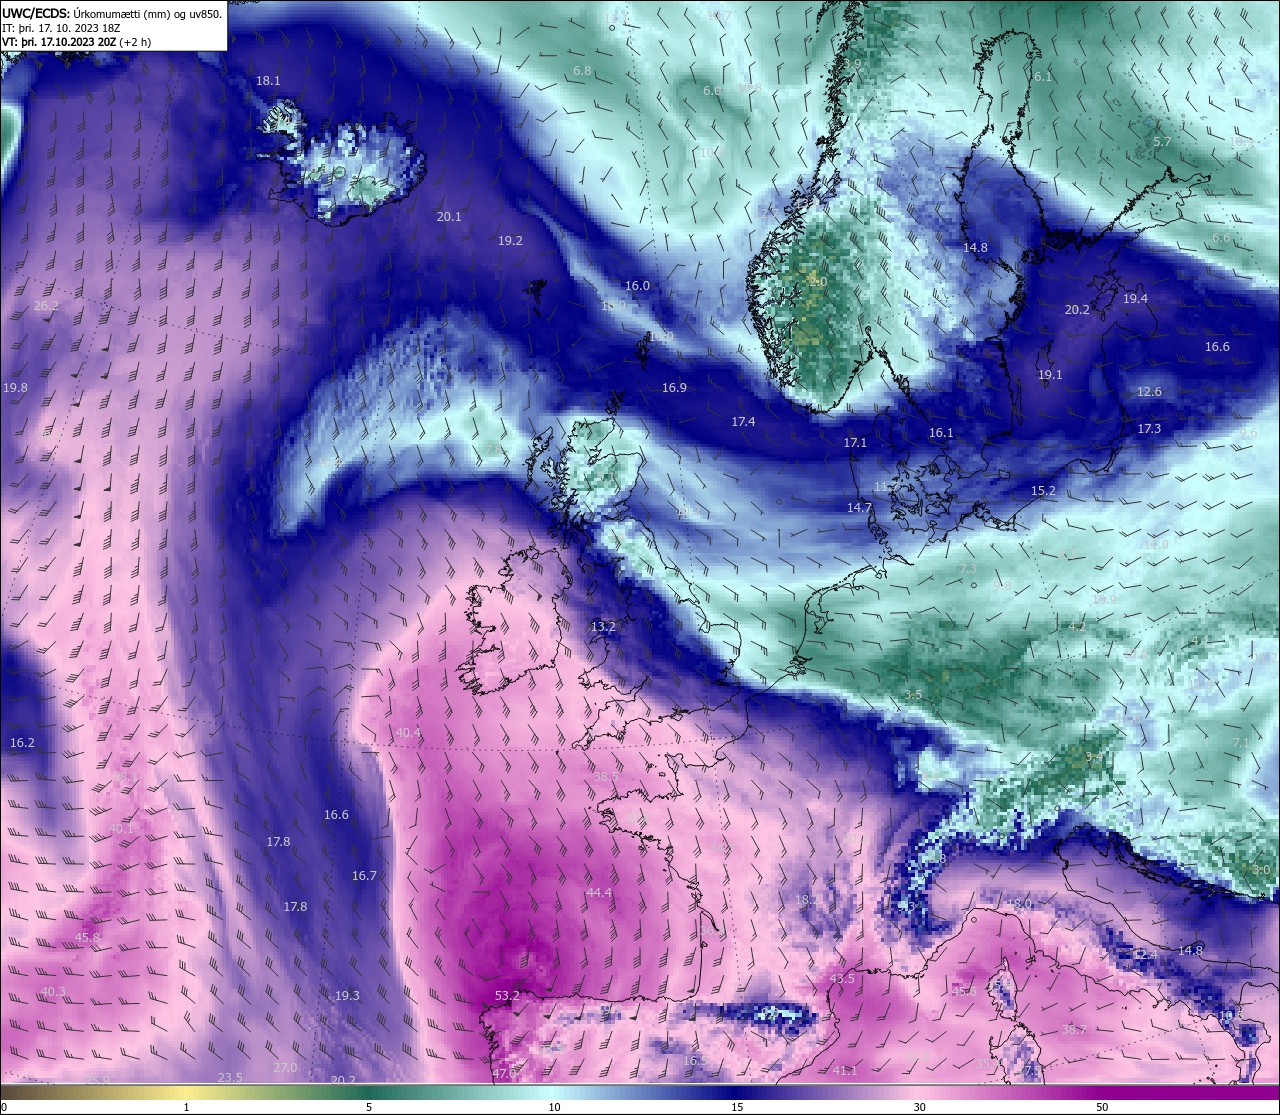Click the 6.8 value on the map

tap(582, 71)
